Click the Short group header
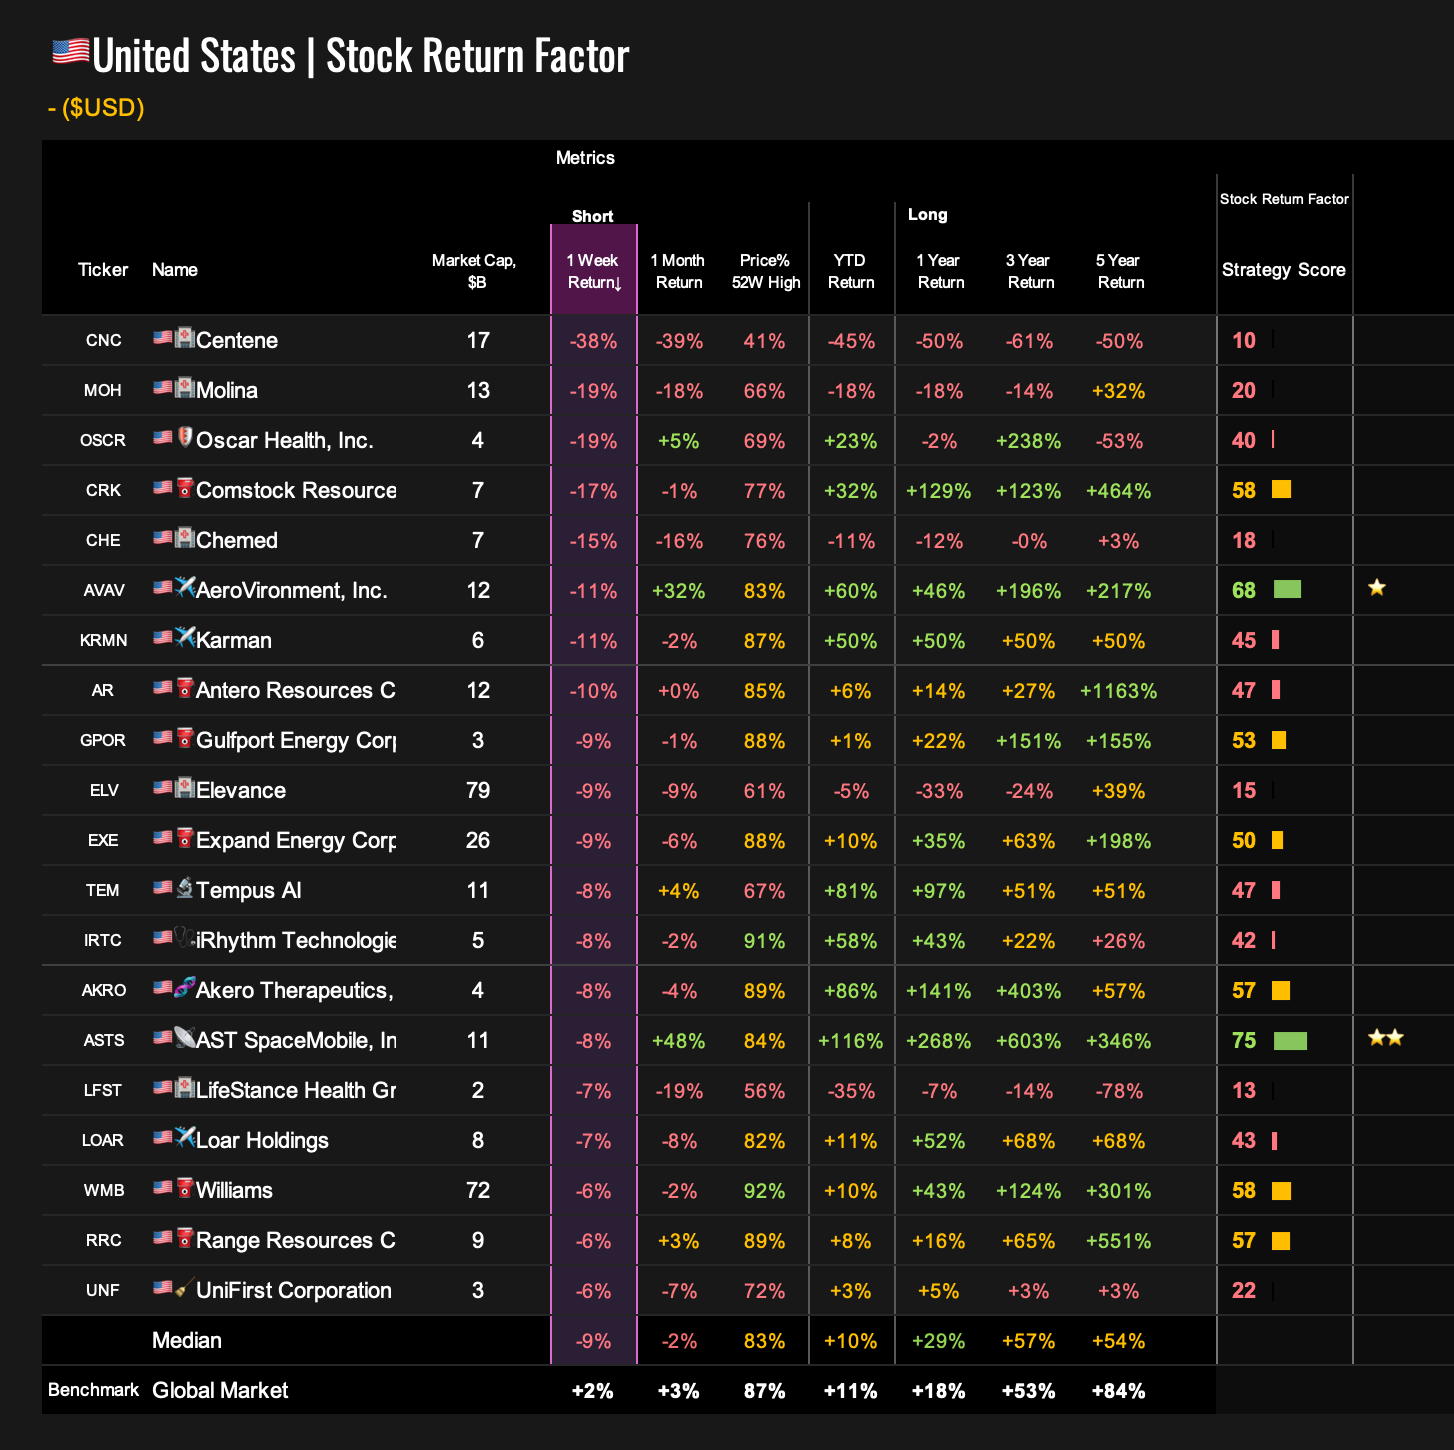Screen dimensions: 1454x1450 point(593,216)
